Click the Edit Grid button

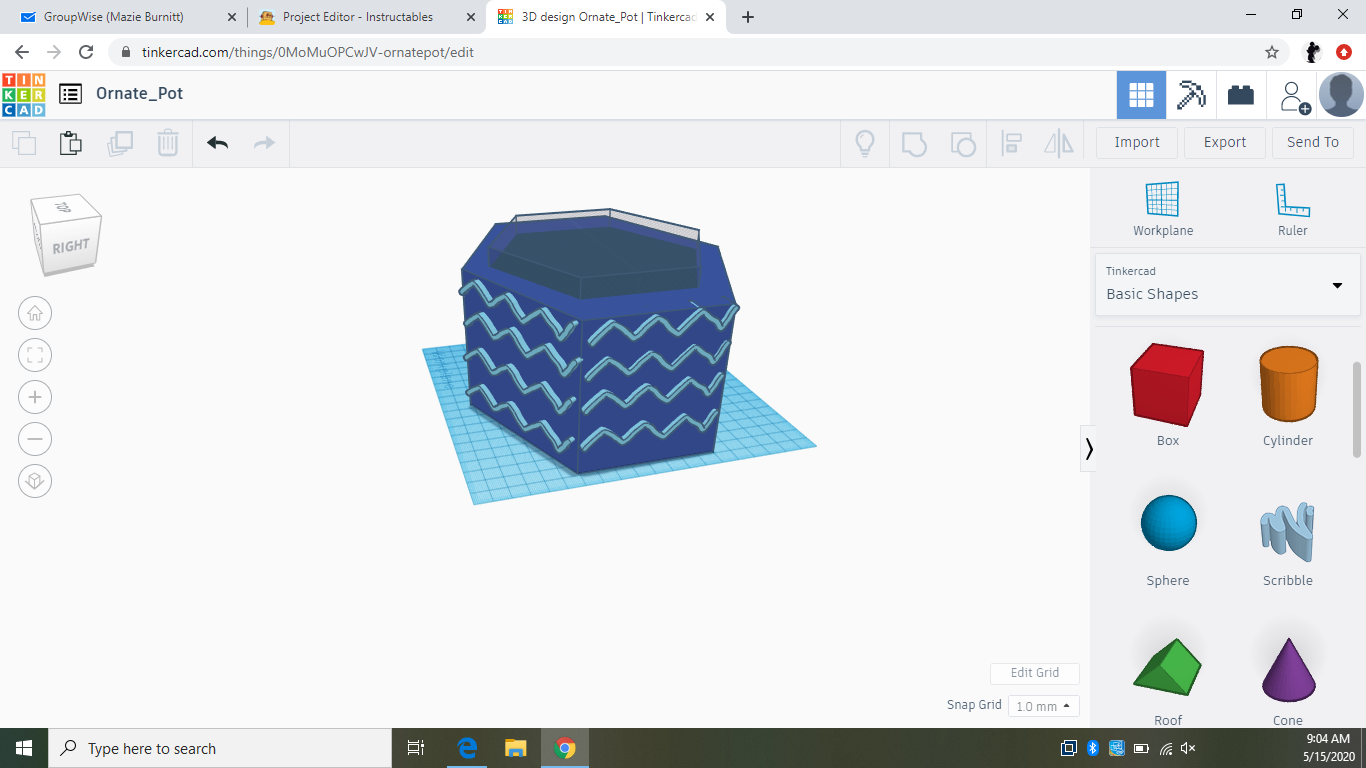click(1034, 673)
